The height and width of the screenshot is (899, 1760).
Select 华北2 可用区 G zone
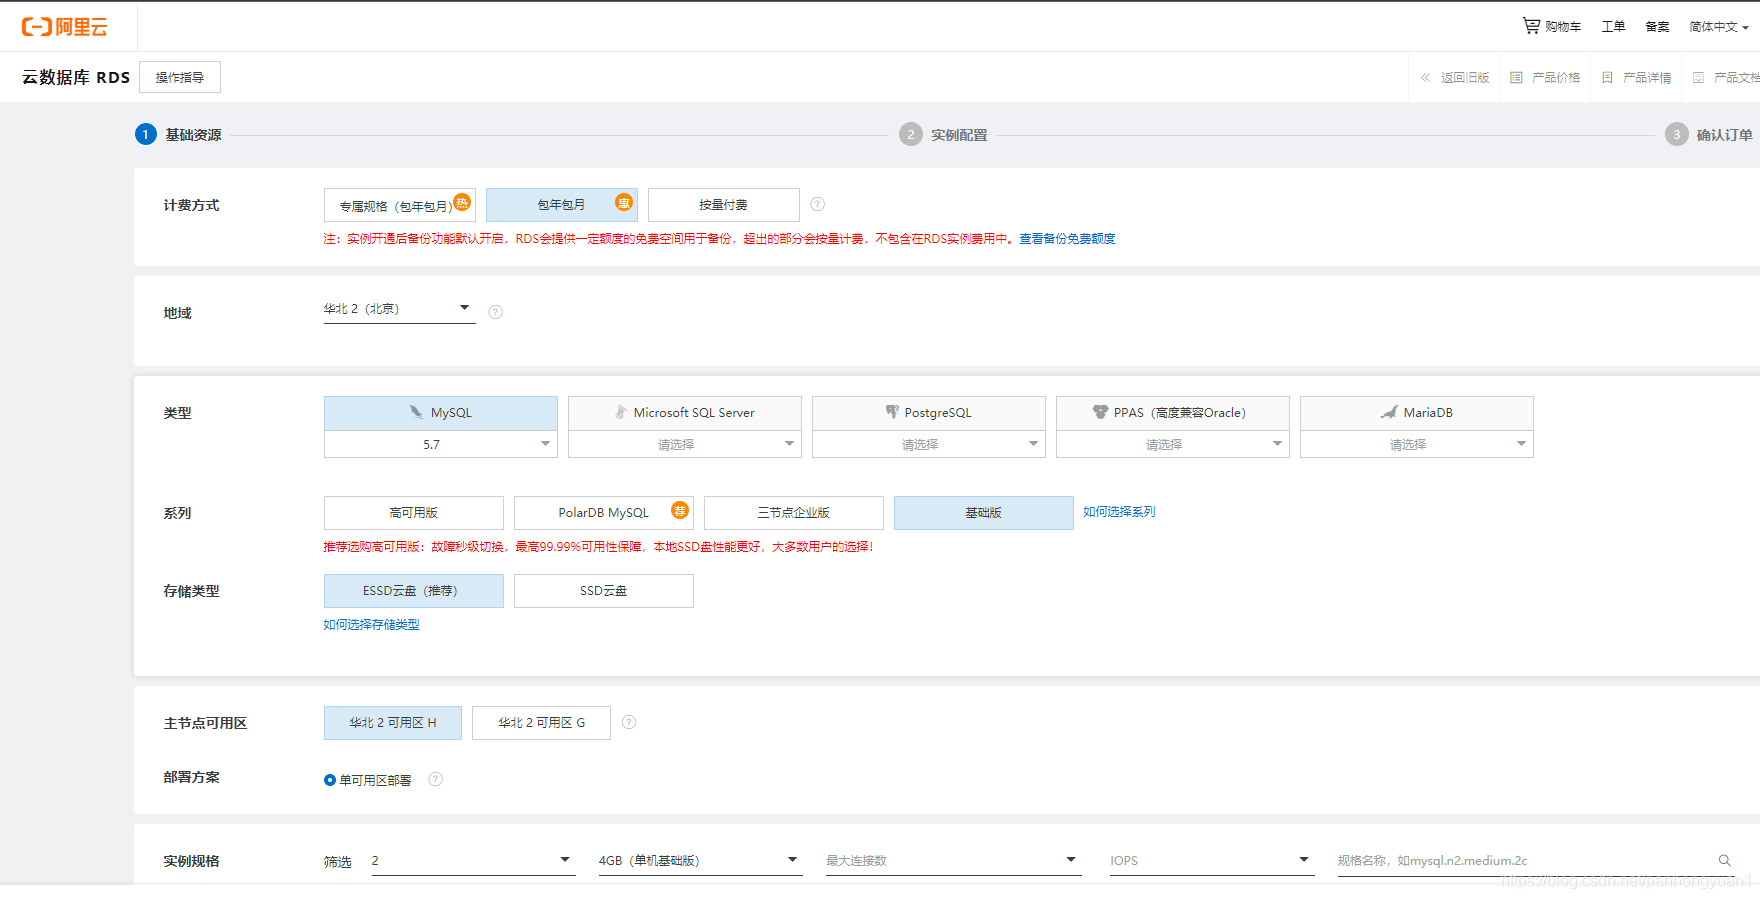542,723
